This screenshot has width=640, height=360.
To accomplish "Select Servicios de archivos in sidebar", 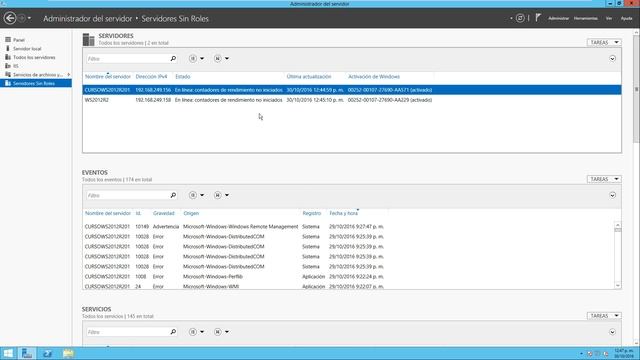I will pos(38,75).
